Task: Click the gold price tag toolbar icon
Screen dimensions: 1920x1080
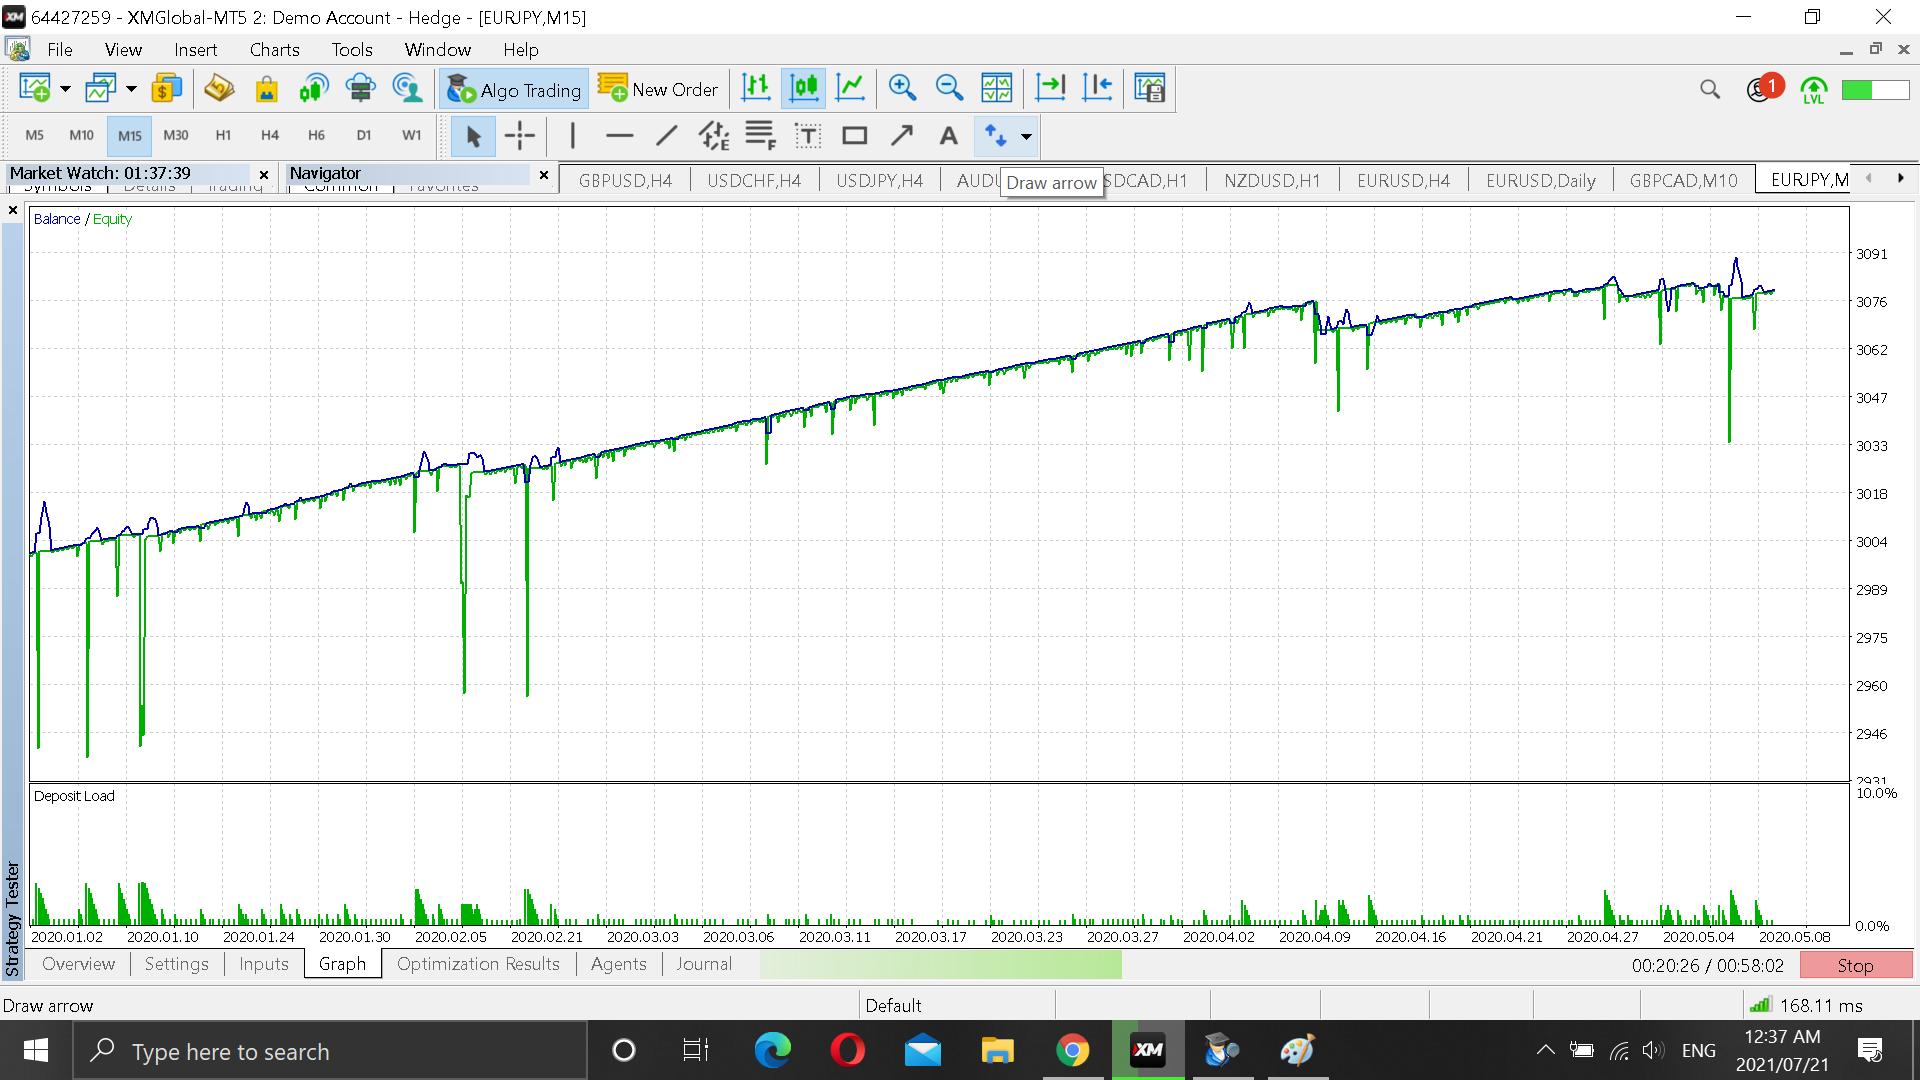Action: pos(219,89)
